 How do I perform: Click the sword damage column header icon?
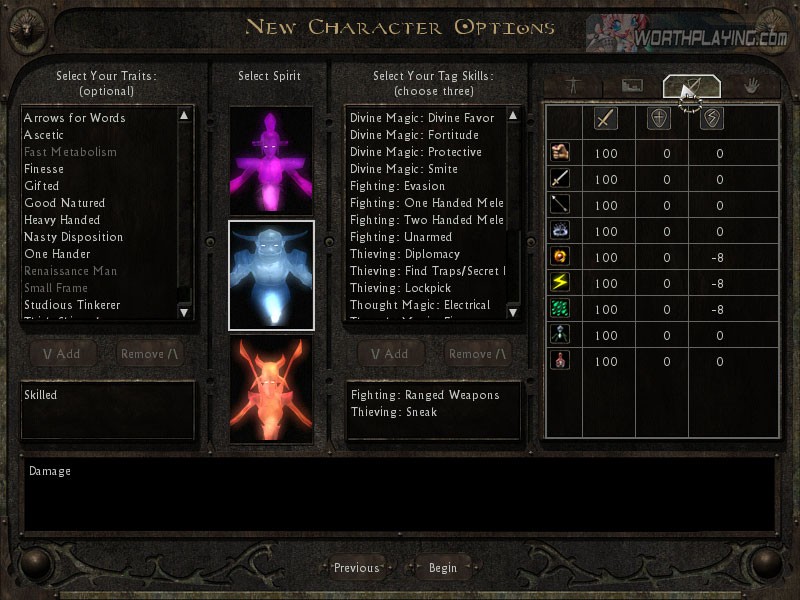coord(606,119)
